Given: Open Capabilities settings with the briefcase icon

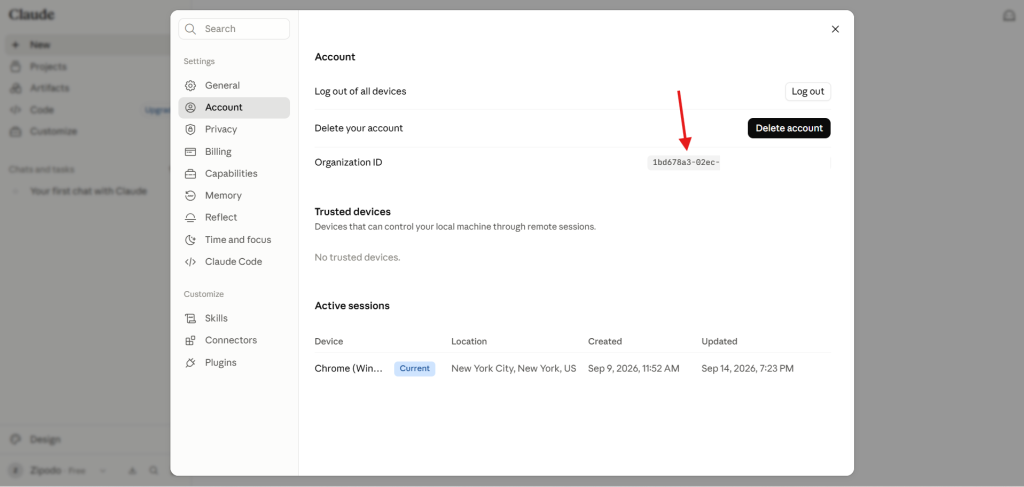Looking at the screenshot, I should click(x=234, y=174).
